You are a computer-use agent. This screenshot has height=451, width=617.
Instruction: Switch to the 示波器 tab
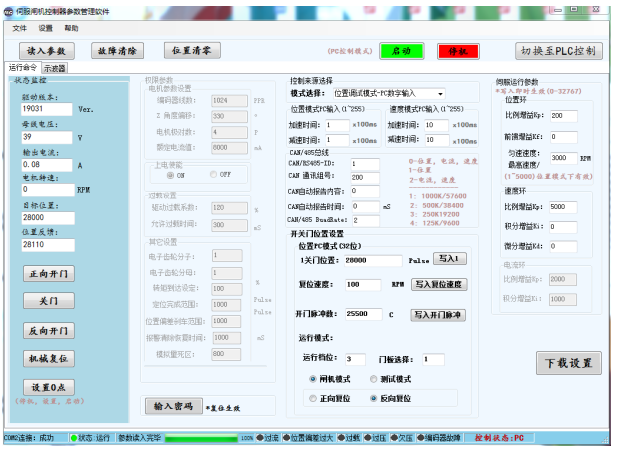[x=55, y=68]
